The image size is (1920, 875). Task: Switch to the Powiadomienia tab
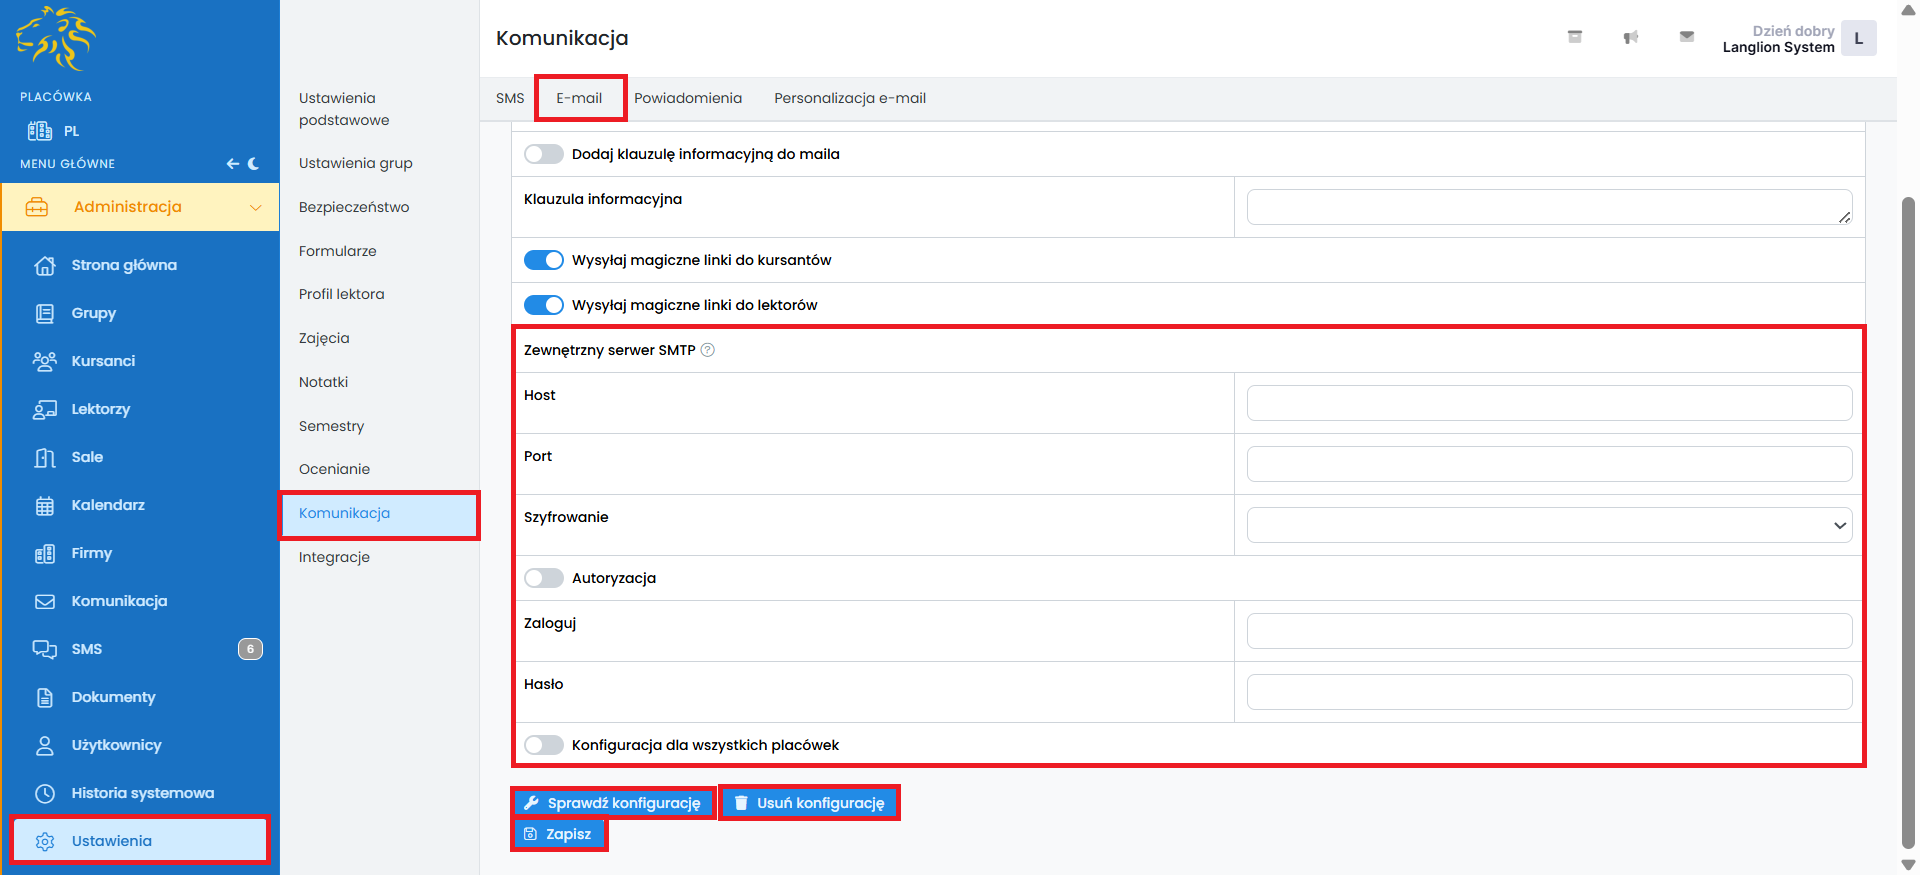tap(688, 98)
